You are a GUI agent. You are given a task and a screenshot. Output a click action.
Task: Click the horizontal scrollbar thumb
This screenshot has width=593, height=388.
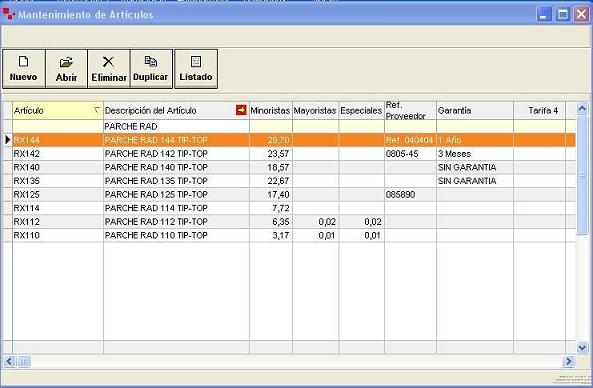pos(23,361)
